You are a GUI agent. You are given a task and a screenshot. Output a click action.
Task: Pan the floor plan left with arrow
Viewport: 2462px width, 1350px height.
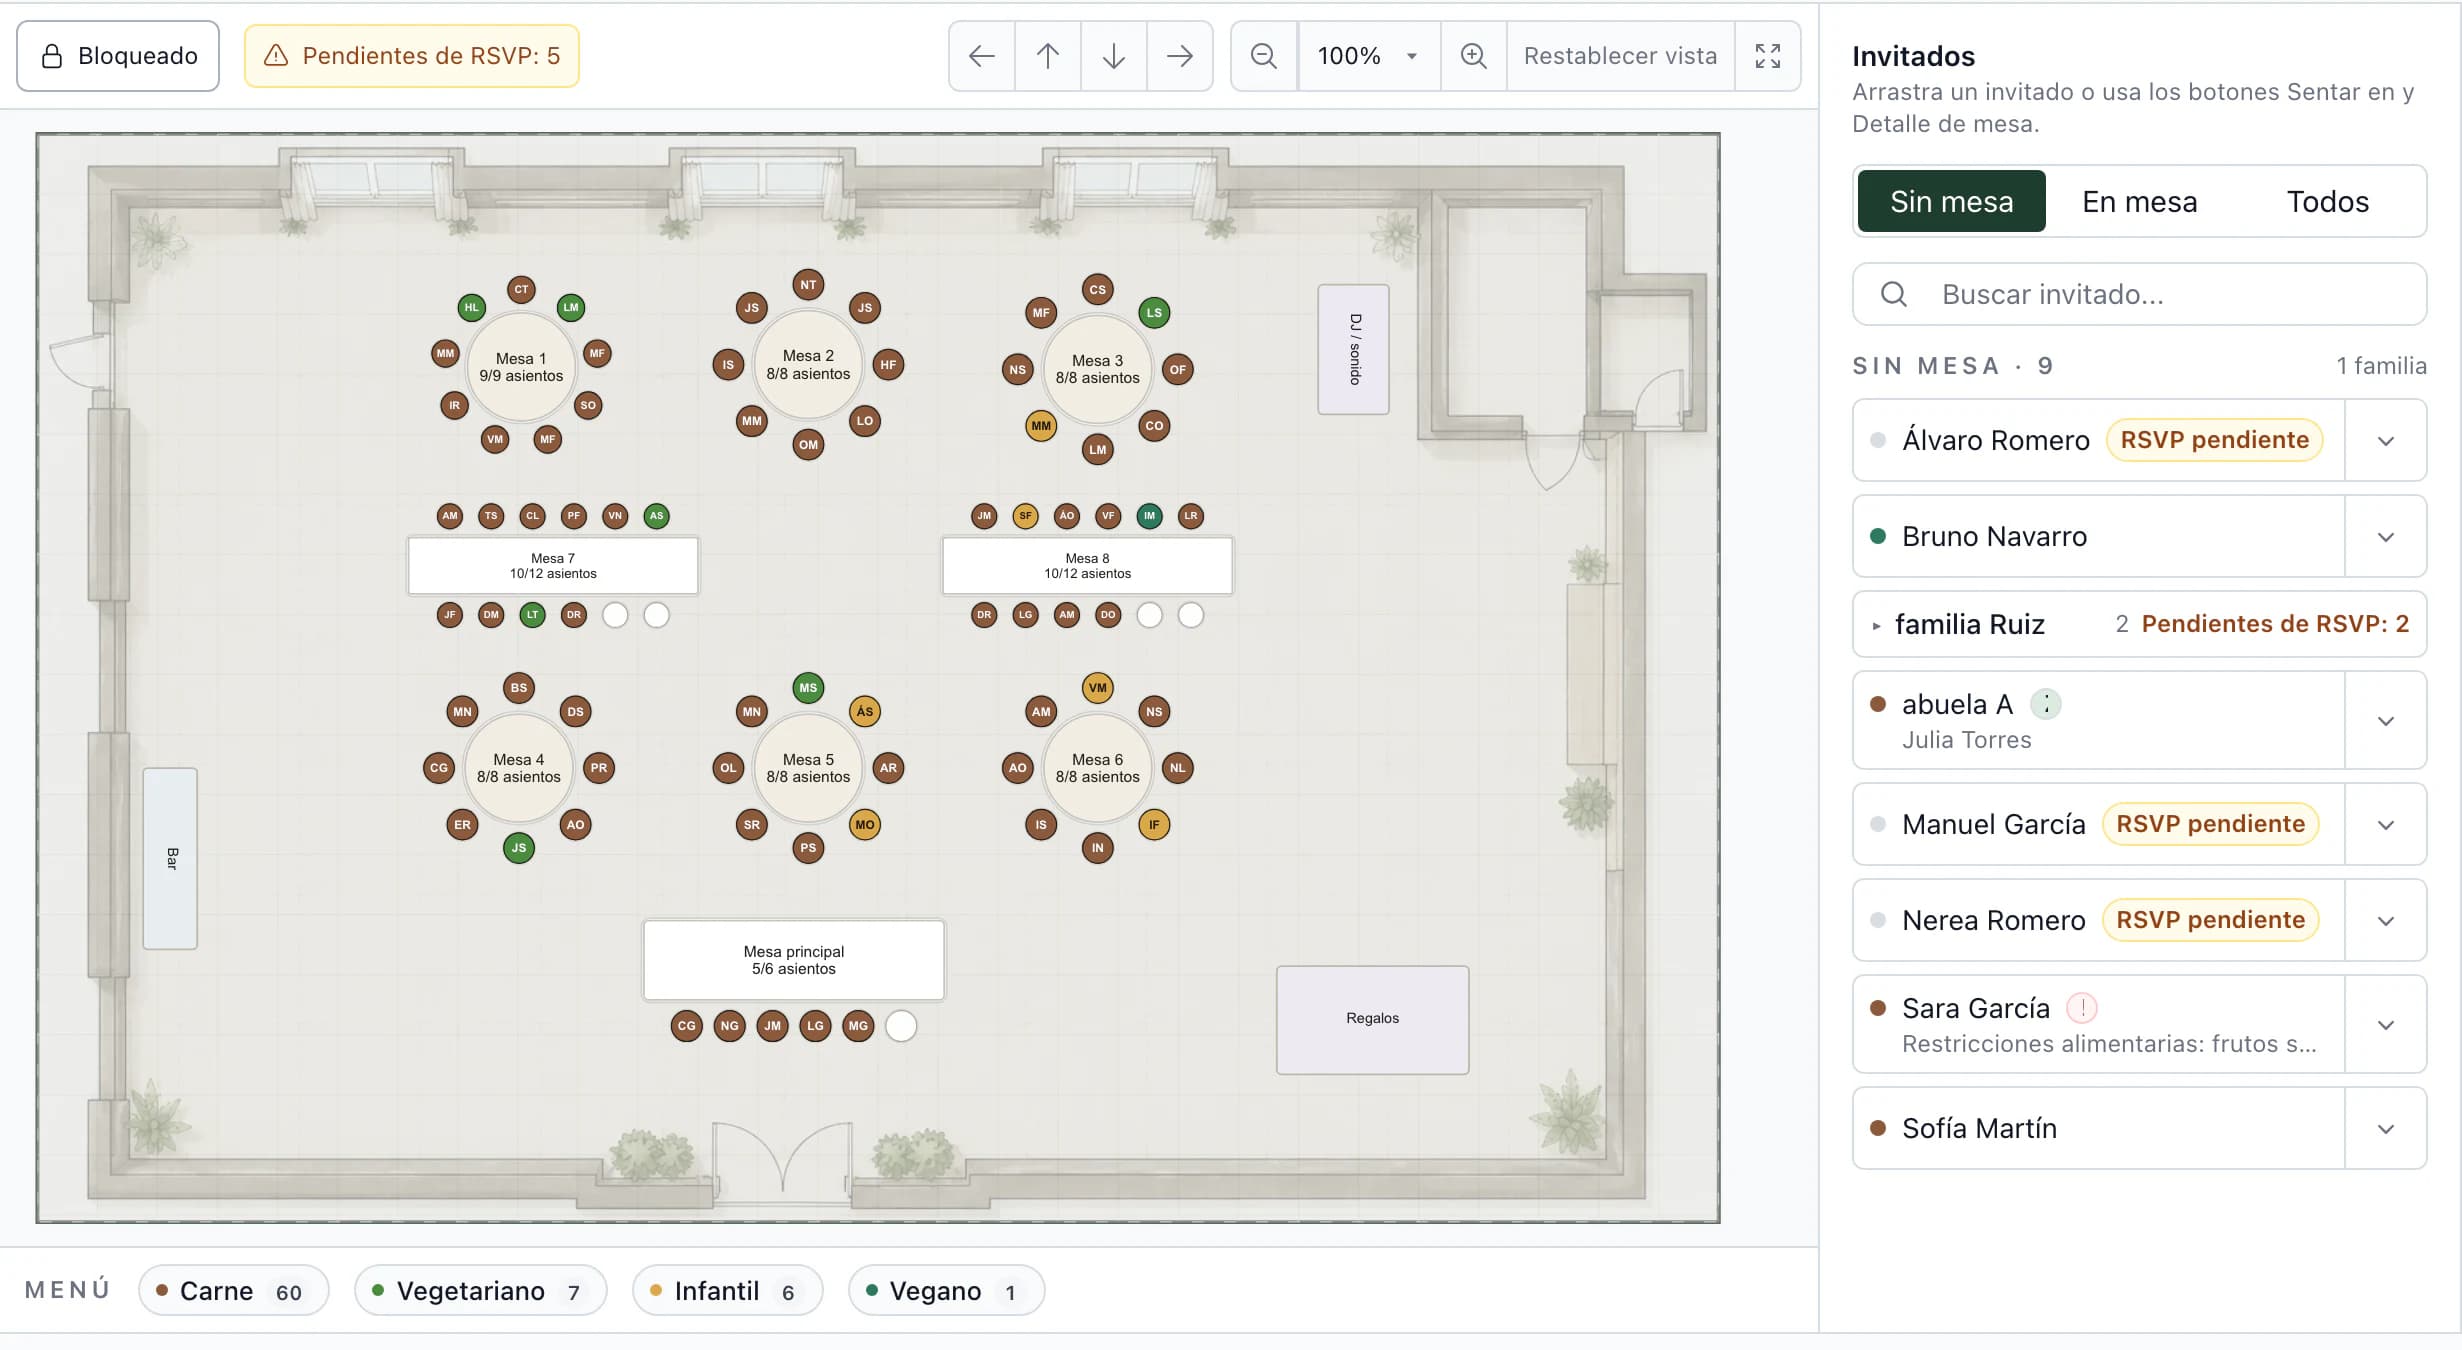pos(982,56)
